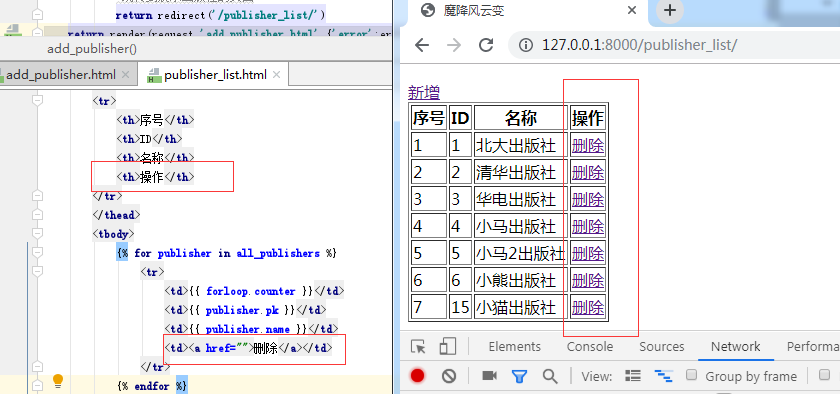The image size is (840, 394).
Task: Toggle fold marker at endfor line
Action: [37, 386]
